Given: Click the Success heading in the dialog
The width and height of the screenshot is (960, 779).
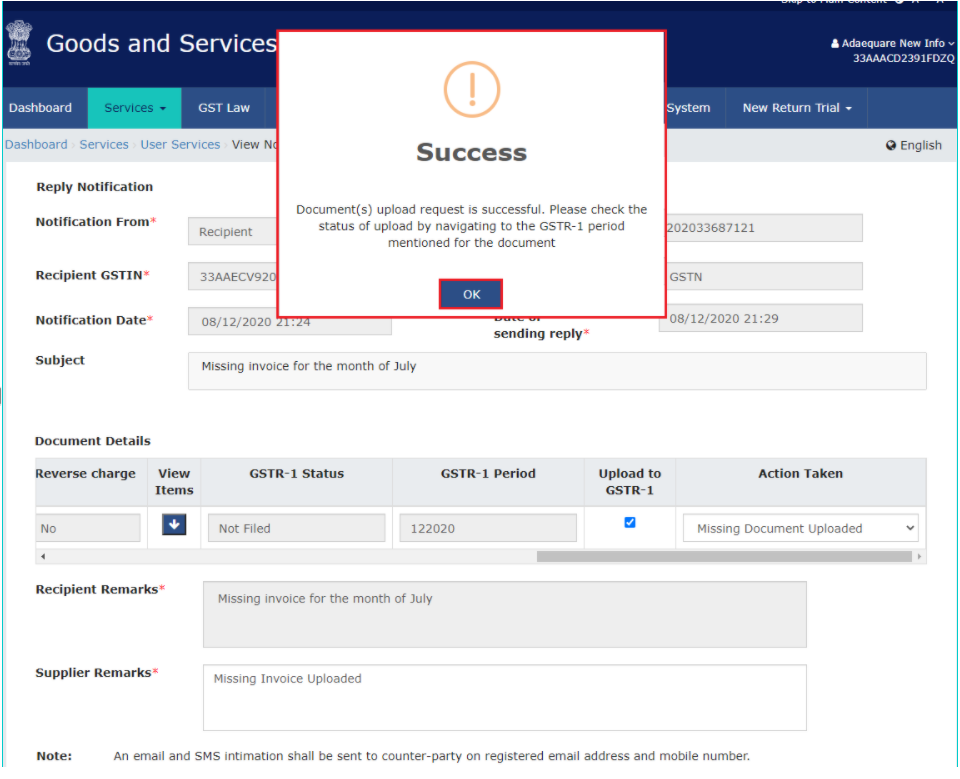Looking at the screenshot, I should tap(471, 152).
